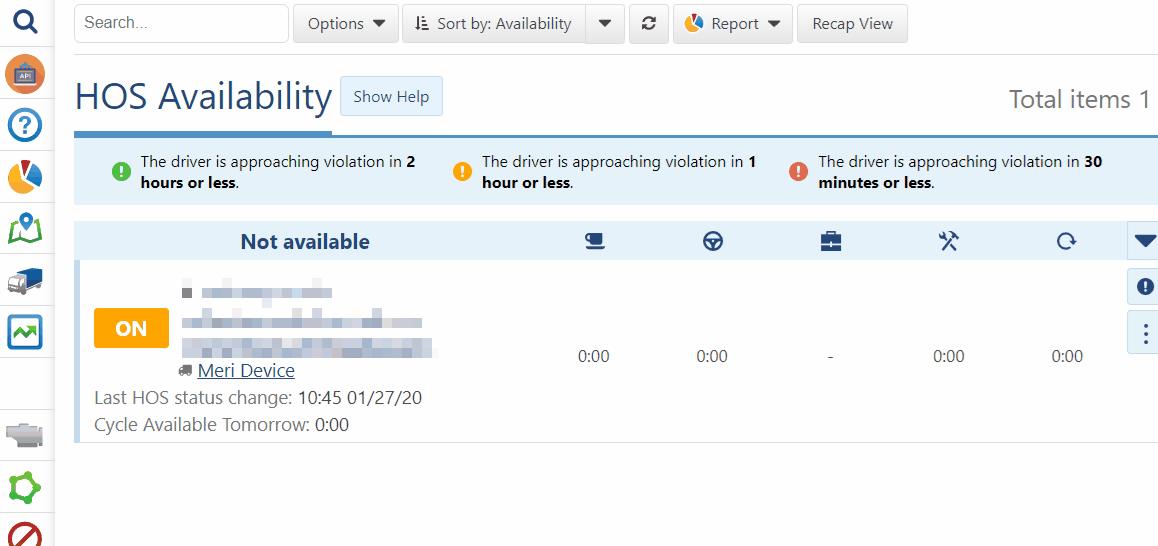The height and width of the screenshot is (546, 1158).
Task: Open the pie chart dashboard icon
Action: pyautogui.click(x=25, y=177)
